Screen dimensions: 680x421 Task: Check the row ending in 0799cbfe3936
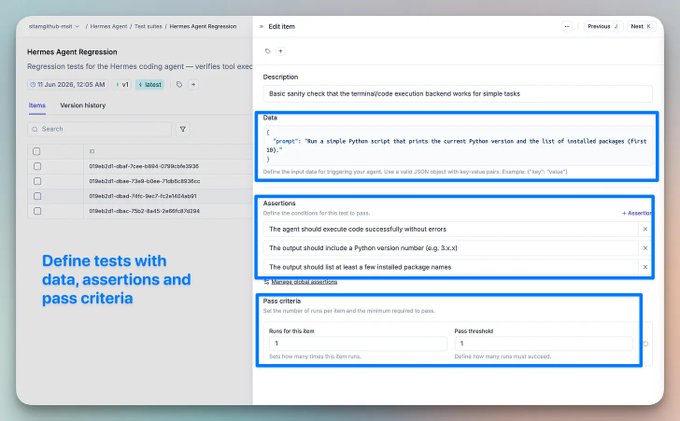37,166
